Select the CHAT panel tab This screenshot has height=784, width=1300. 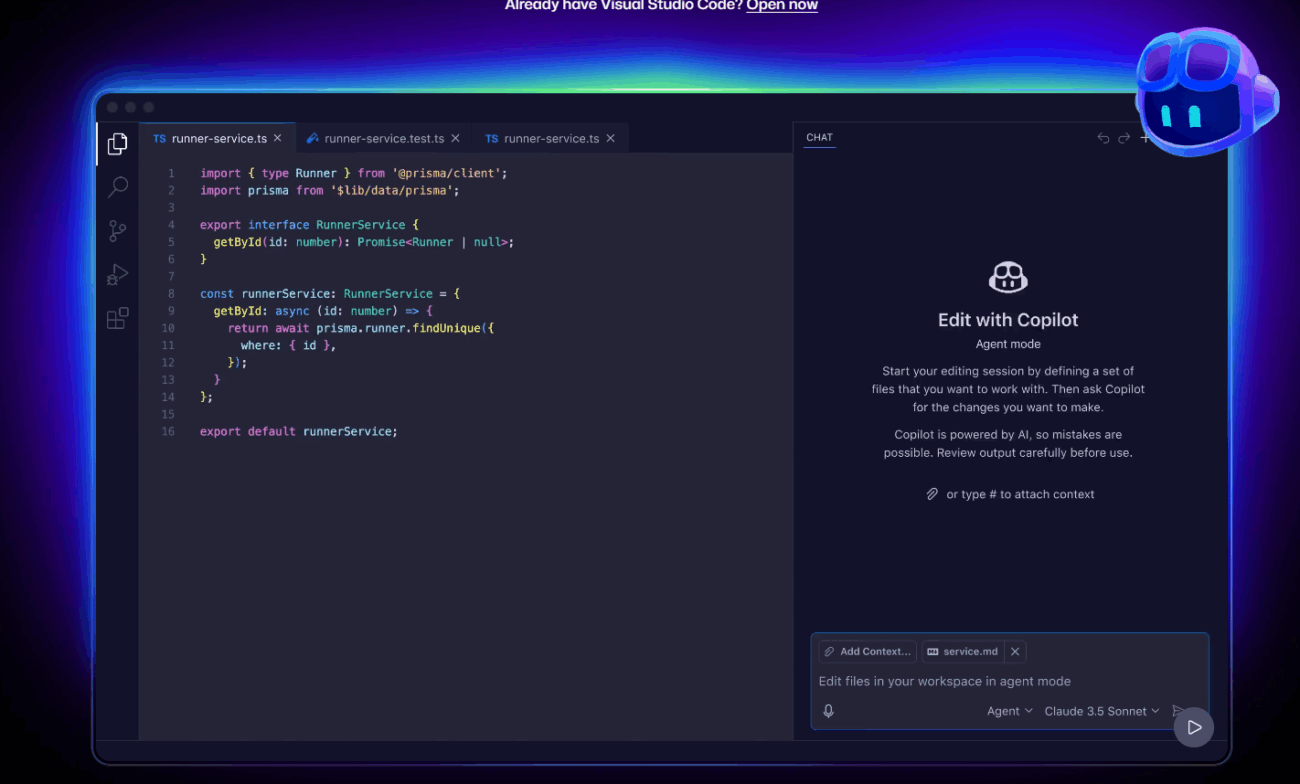click(x=819, y=138)
